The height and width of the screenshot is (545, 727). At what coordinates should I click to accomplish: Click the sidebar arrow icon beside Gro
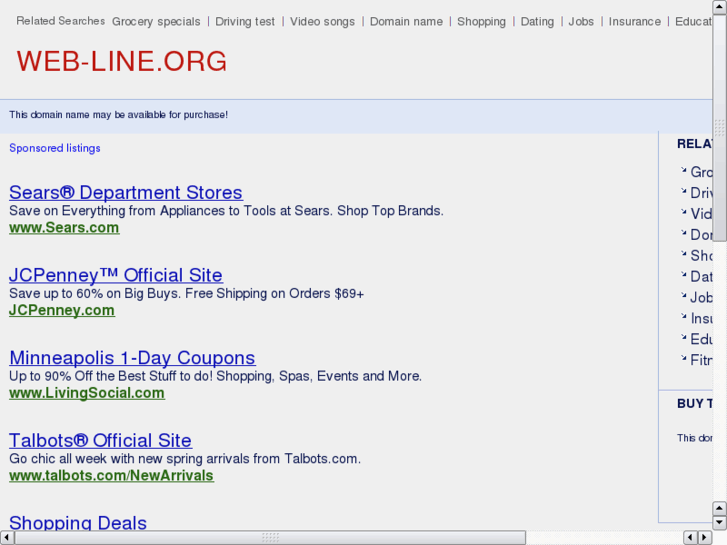tap(683, 170)
